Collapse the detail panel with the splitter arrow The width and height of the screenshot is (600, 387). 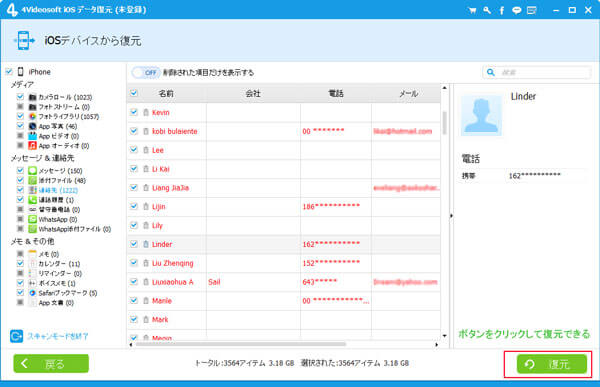[x=451, y=216]
